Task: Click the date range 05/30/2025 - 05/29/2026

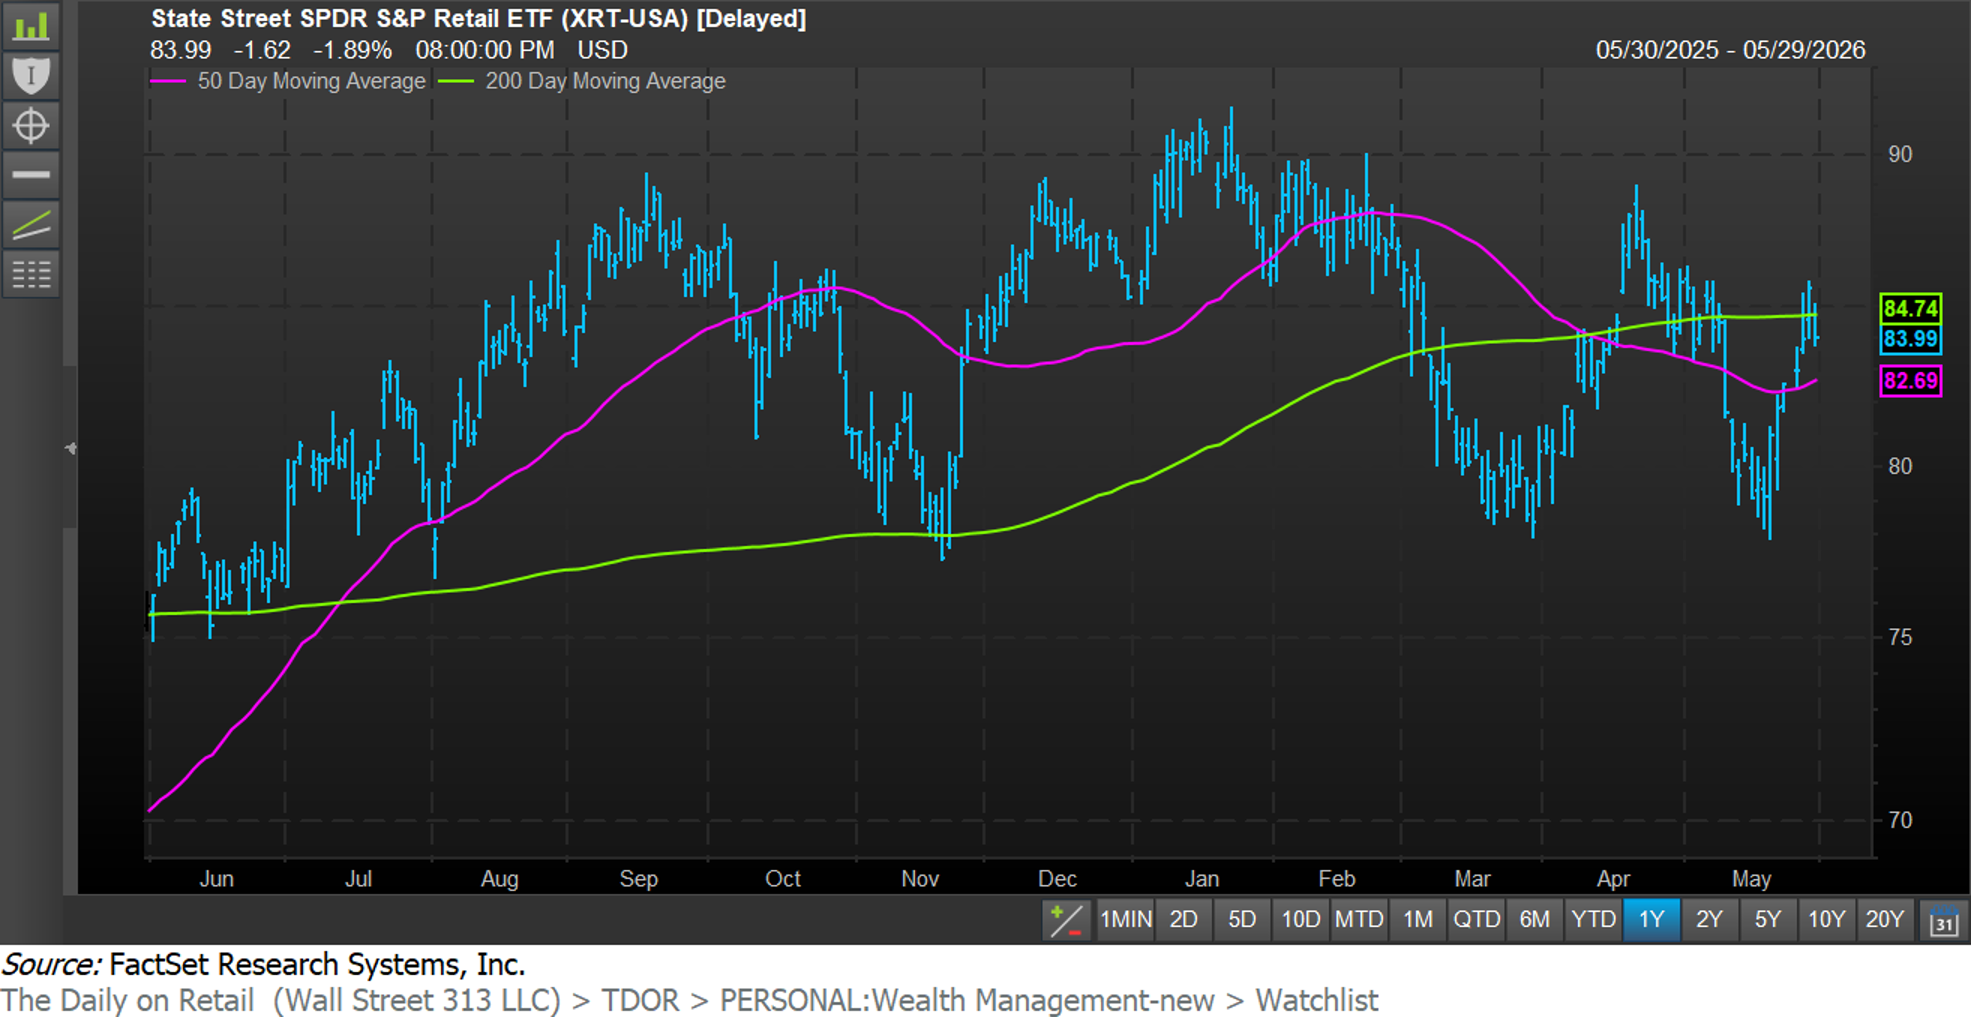Action: pyautogui.click(x=1730, y=50)
